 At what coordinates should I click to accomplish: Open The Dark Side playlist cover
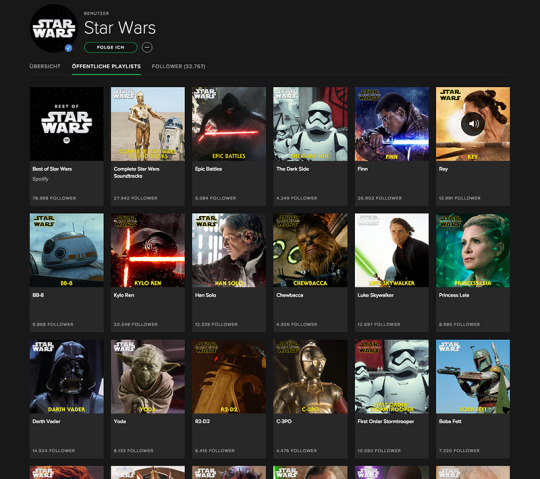(310, 124)
